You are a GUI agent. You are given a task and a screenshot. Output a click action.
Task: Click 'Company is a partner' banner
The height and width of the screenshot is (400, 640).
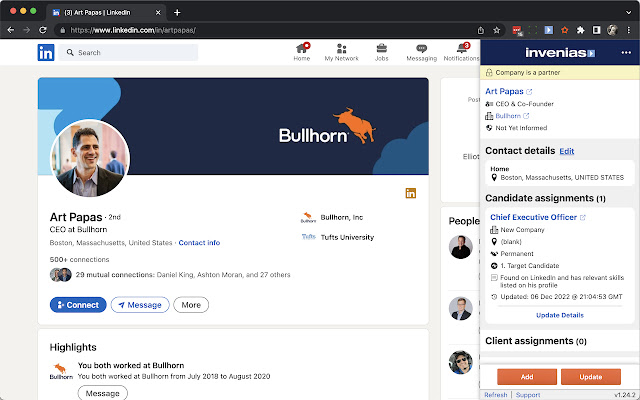pyautogui.click(x=560, y=73)
